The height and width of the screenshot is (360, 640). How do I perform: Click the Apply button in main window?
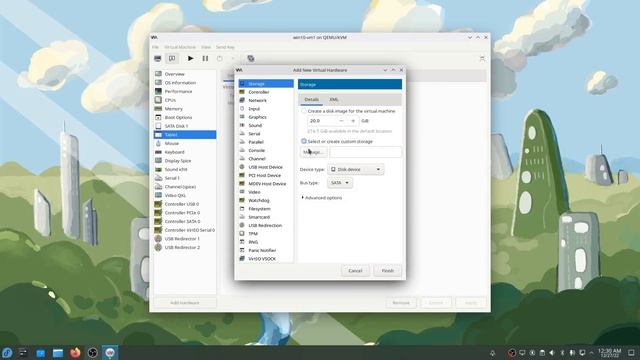coord(471,303)
